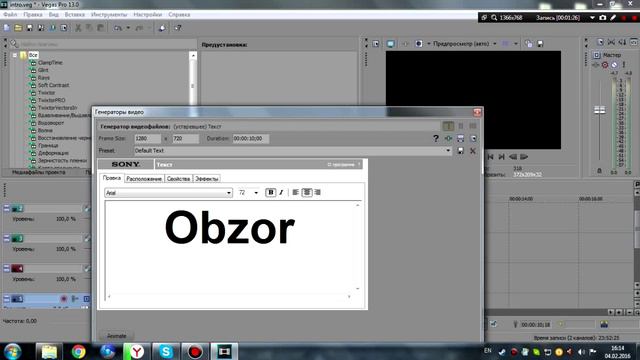Open the Правка menu

coord(33,15)
